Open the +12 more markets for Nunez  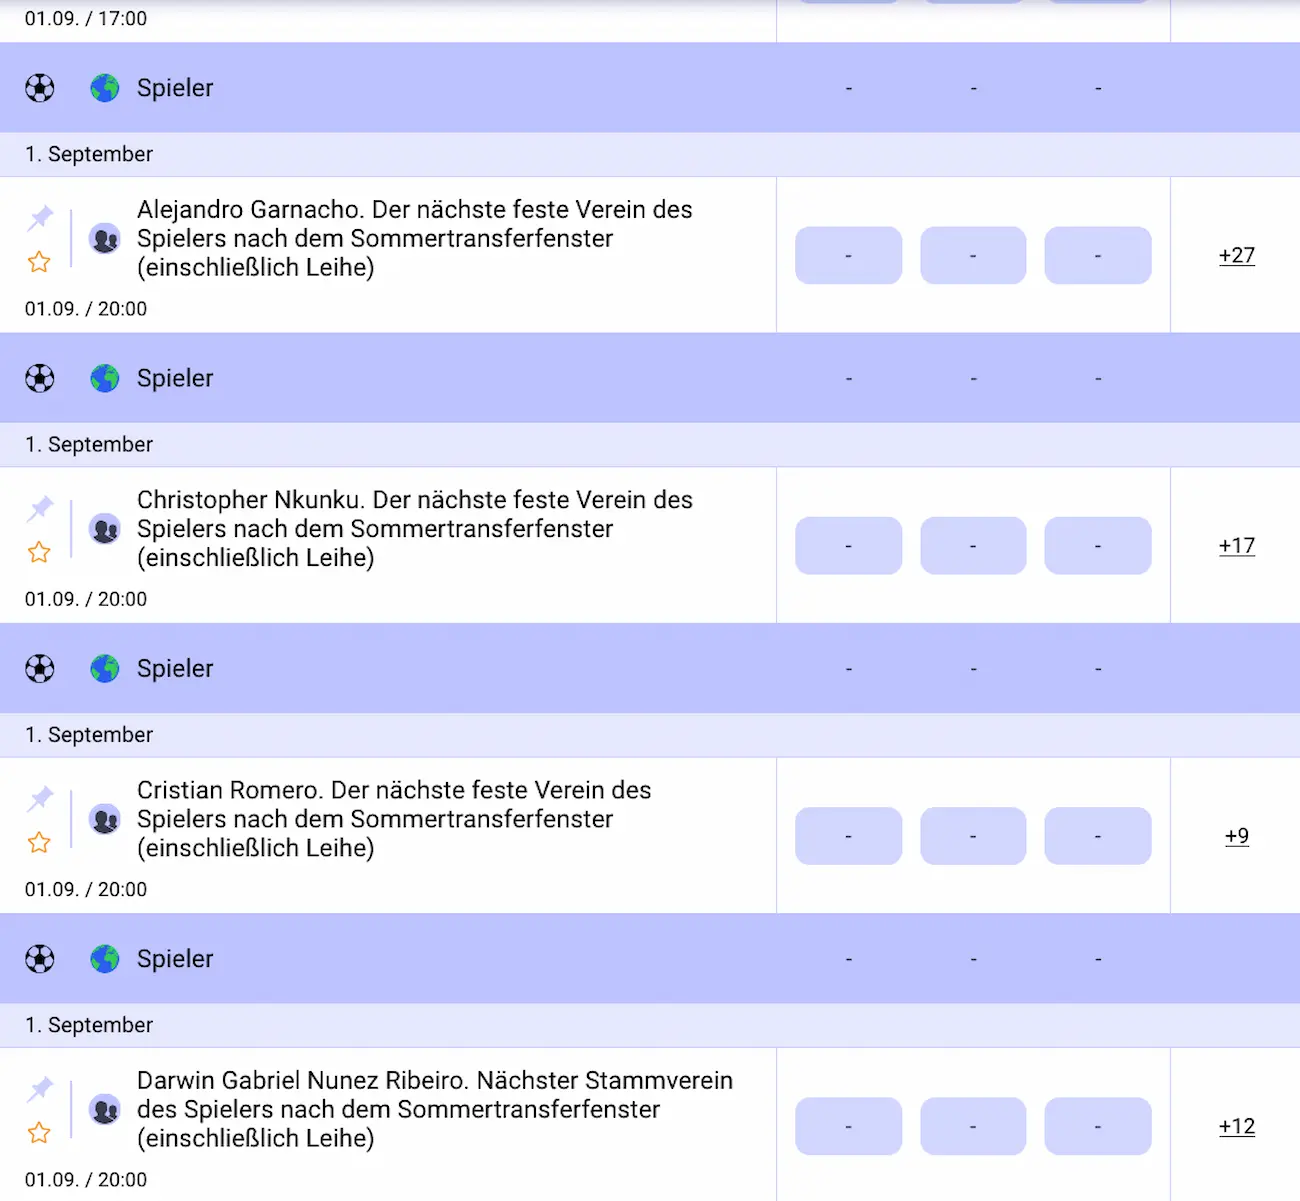pos(1237,1126)
